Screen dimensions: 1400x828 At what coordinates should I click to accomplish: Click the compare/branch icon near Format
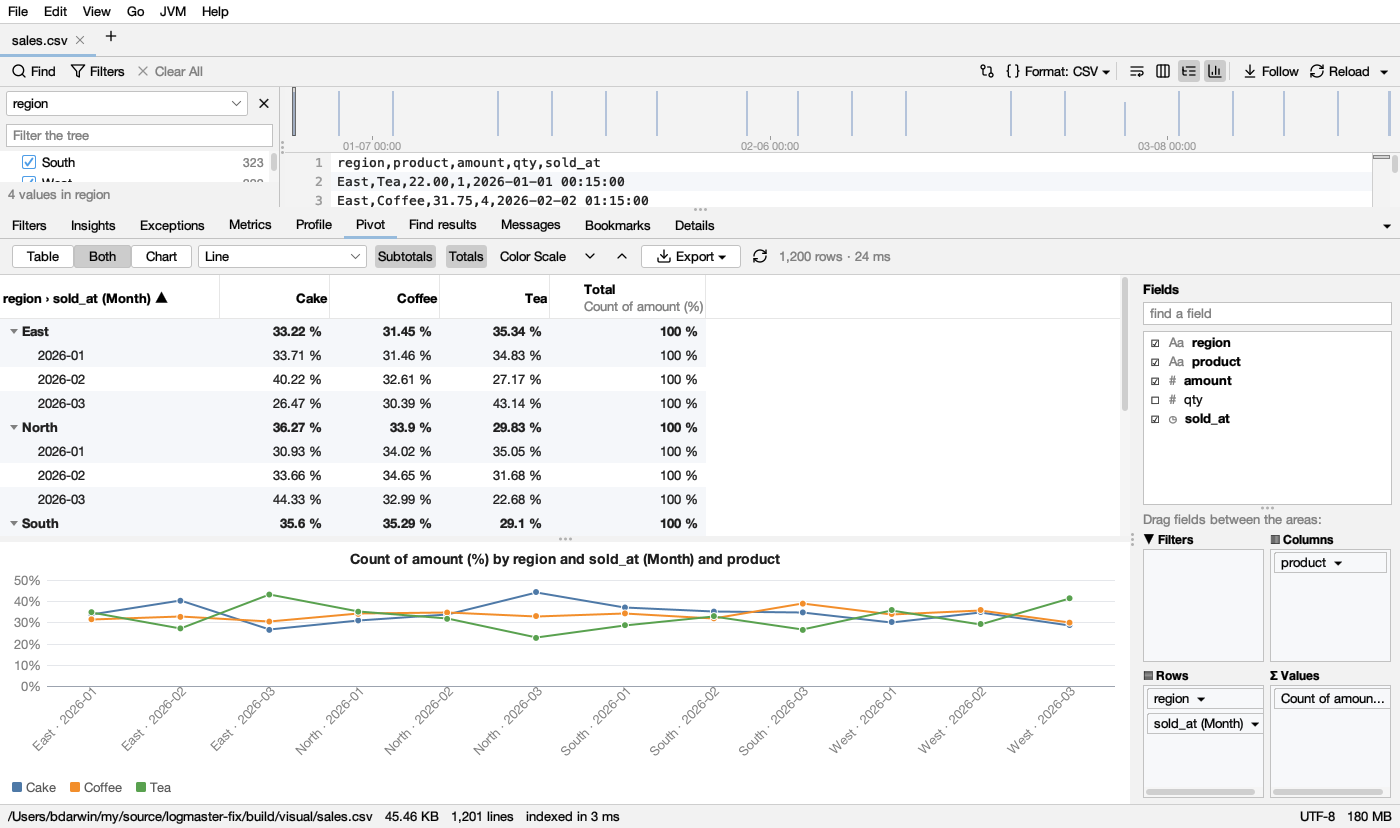[987, 71]
